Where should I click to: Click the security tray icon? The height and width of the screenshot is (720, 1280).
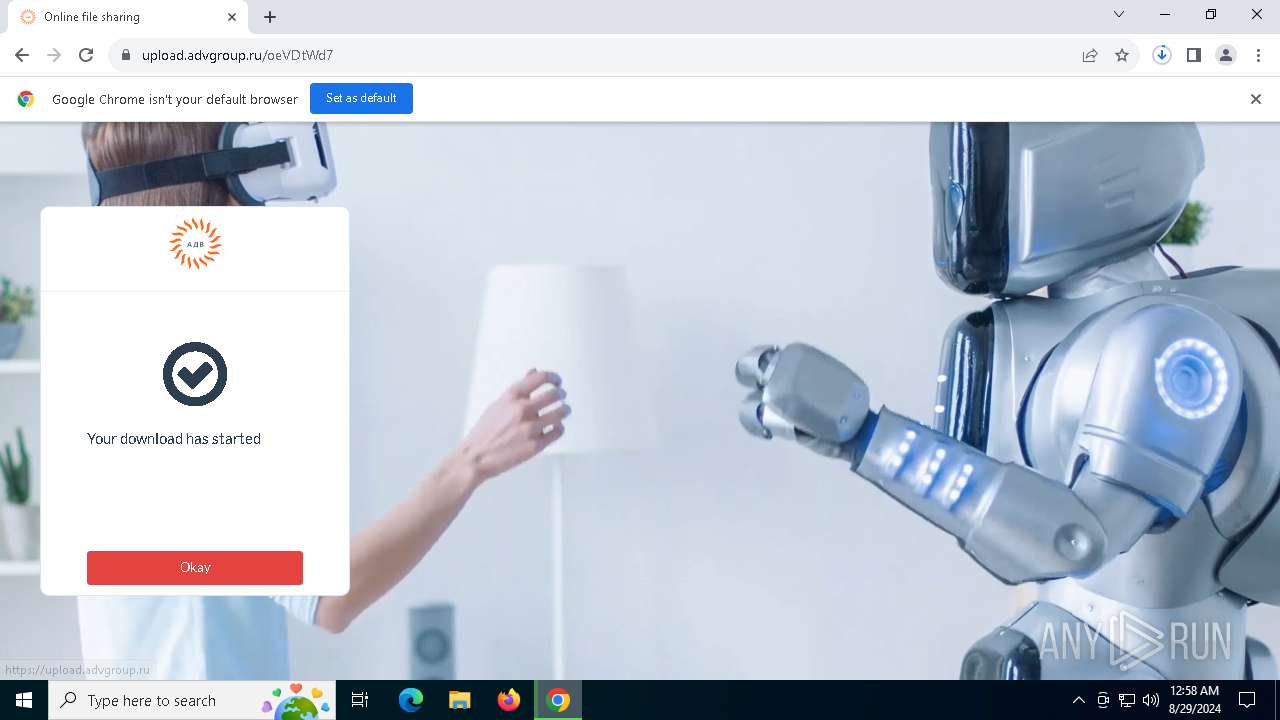[x=1103, y=700]
